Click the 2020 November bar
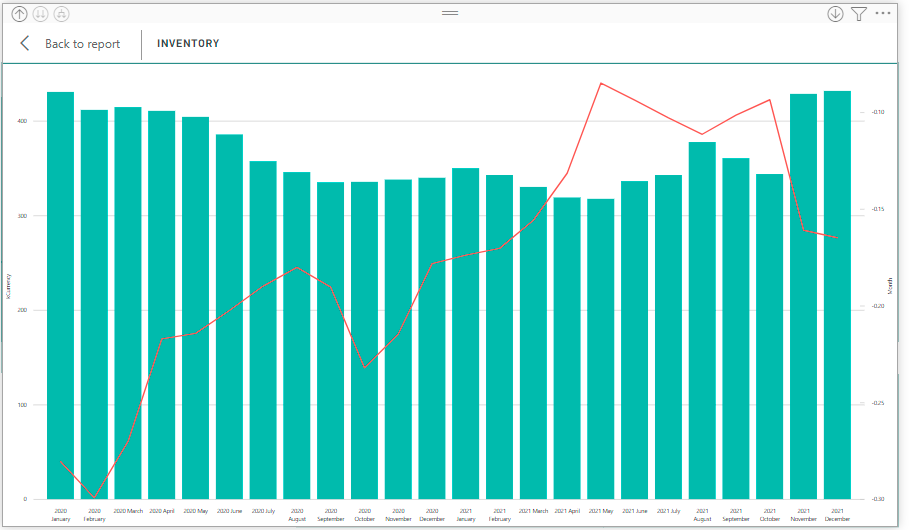The image size is (909, 530). (398, 339)
